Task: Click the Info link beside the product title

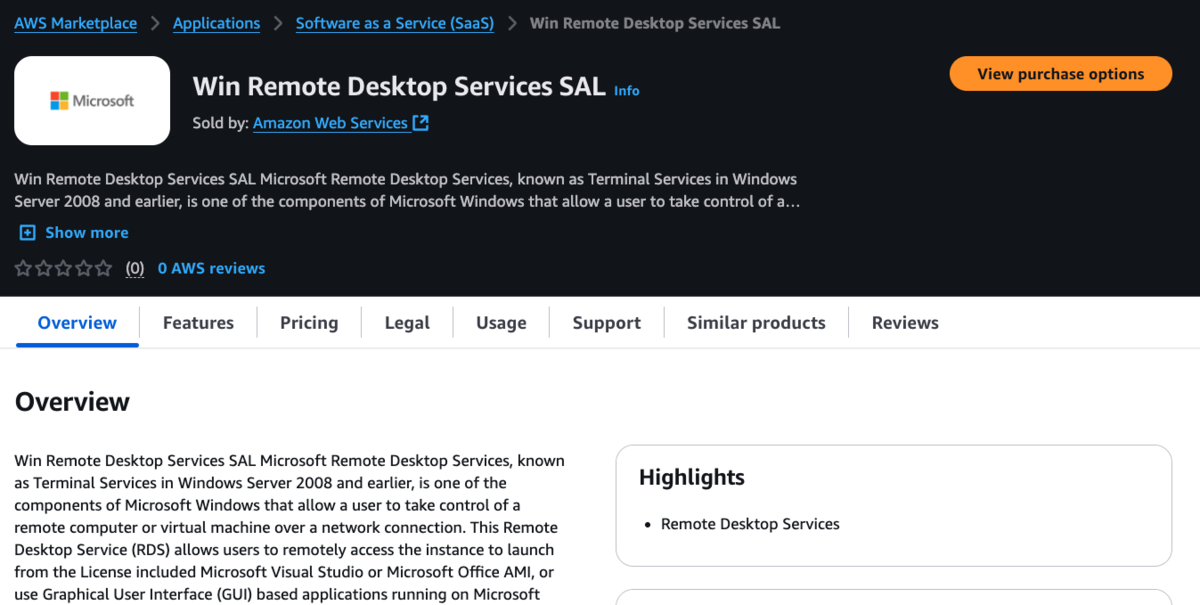Action: (627, 90)
